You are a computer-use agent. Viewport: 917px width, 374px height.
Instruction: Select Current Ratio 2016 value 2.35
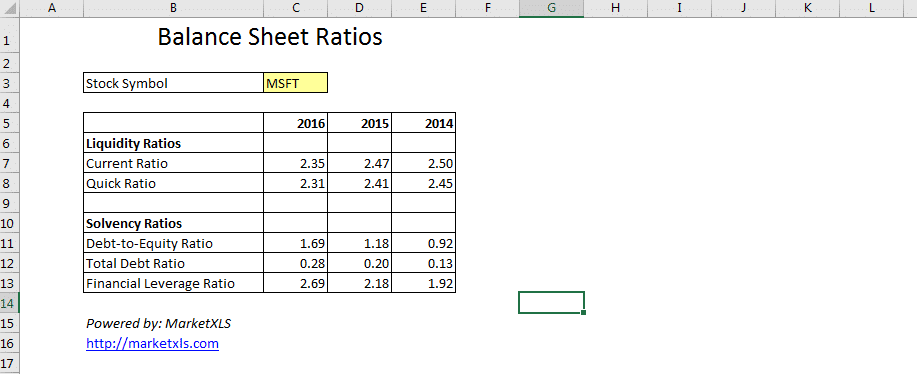(x=295, y=163)
